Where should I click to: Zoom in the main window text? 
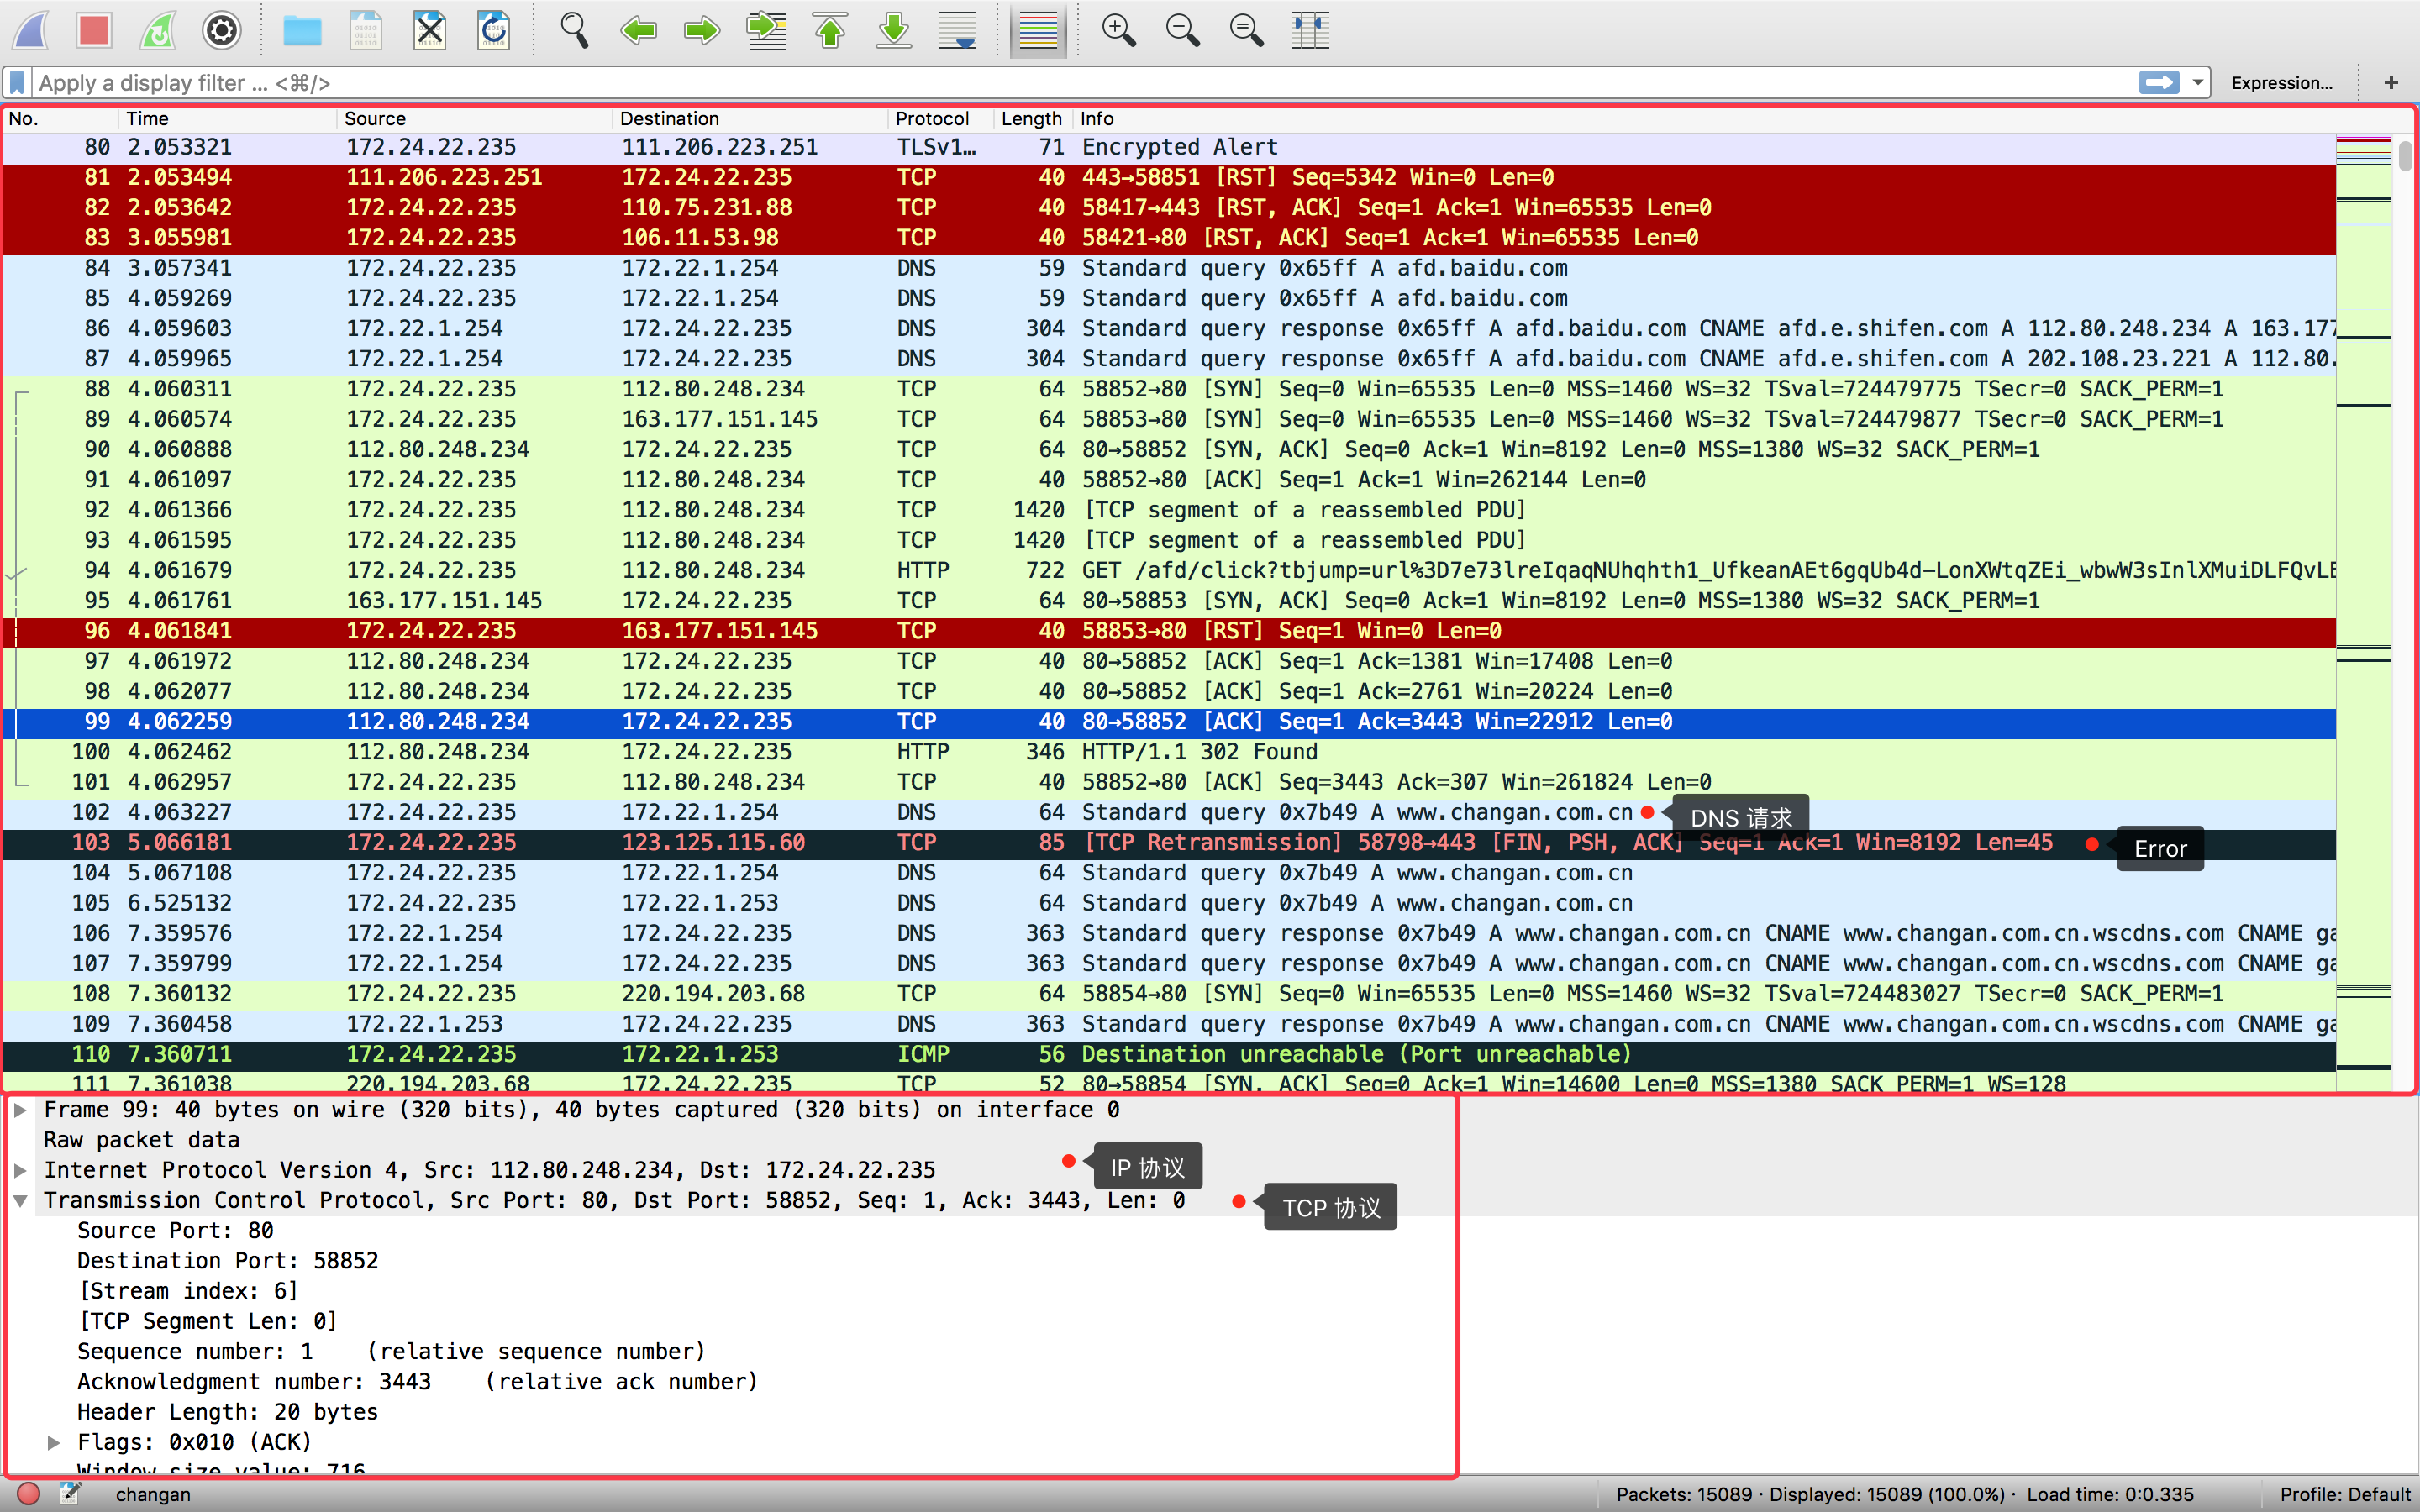pyautogui.click(x=1118, y=30)
